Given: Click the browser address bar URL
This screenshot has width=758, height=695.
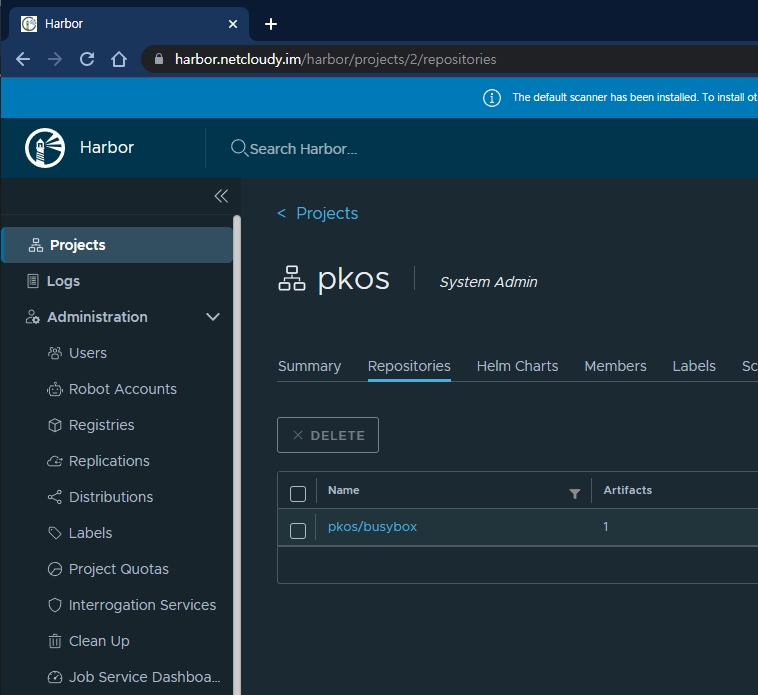Looking at the screenshot, I should point(335,59).
